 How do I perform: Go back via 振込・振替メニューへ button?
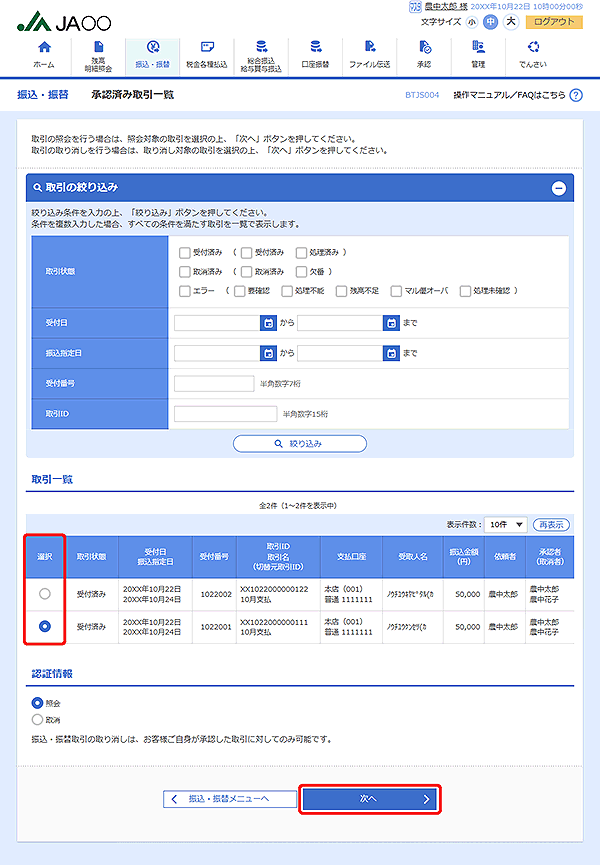(229, 799)
